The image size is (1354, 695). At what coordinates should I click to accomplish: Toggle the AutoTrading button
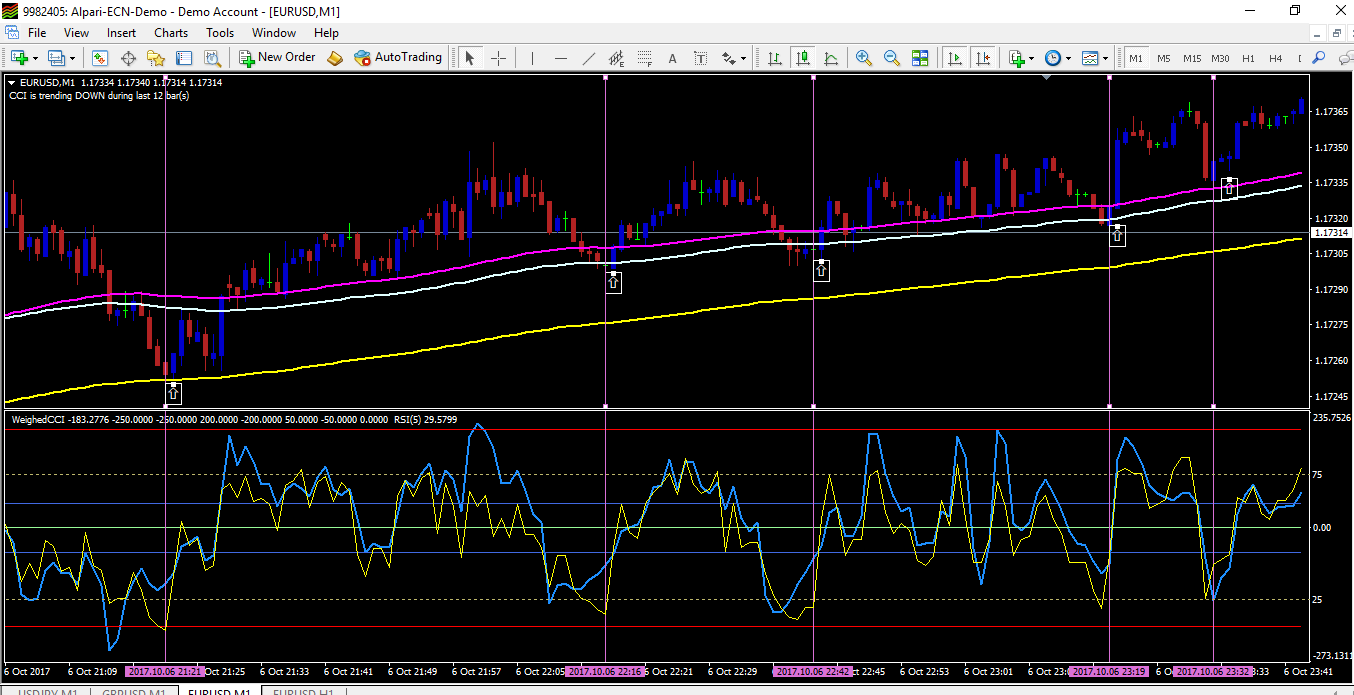click(x=398, y=58)
